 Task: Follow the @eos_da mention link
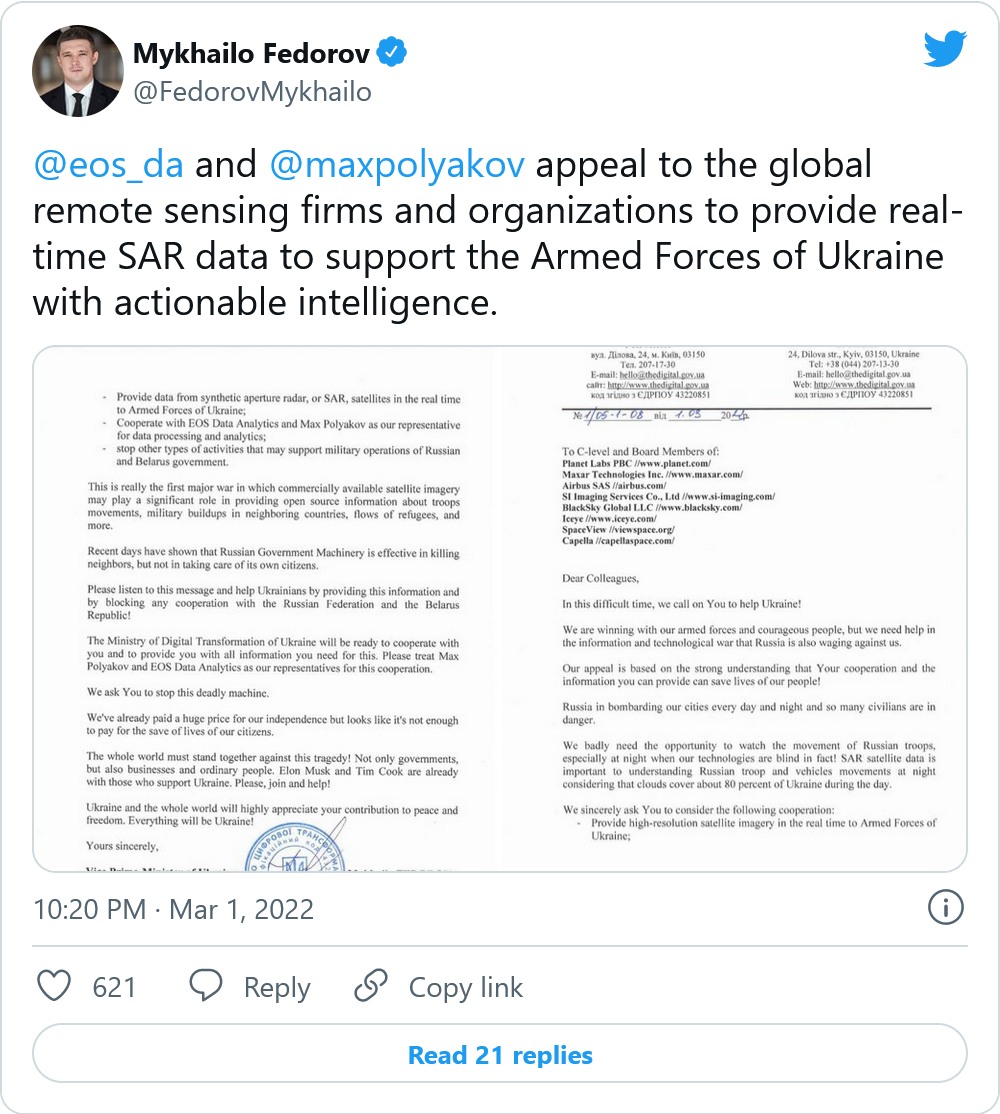108,164
